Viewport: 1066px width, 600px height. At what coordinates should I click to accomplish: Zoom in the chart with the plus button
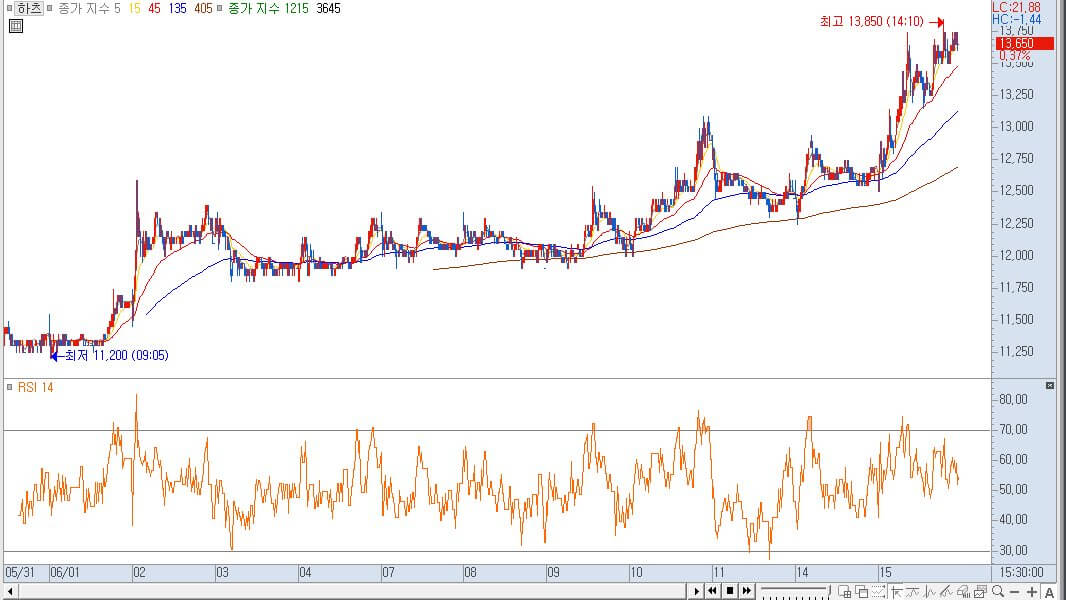(1032, 592)
